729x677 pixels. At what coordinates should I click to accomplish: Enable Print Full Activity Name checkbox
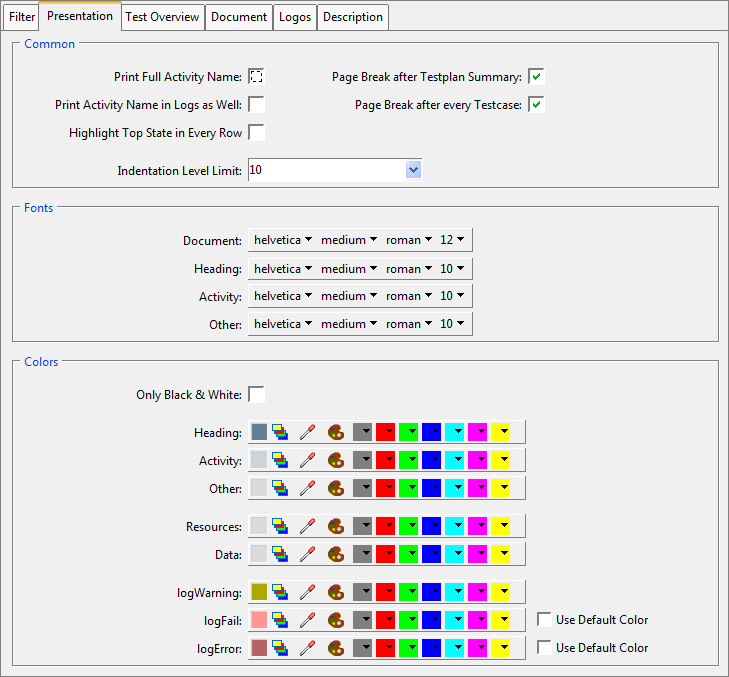point(256,76)
